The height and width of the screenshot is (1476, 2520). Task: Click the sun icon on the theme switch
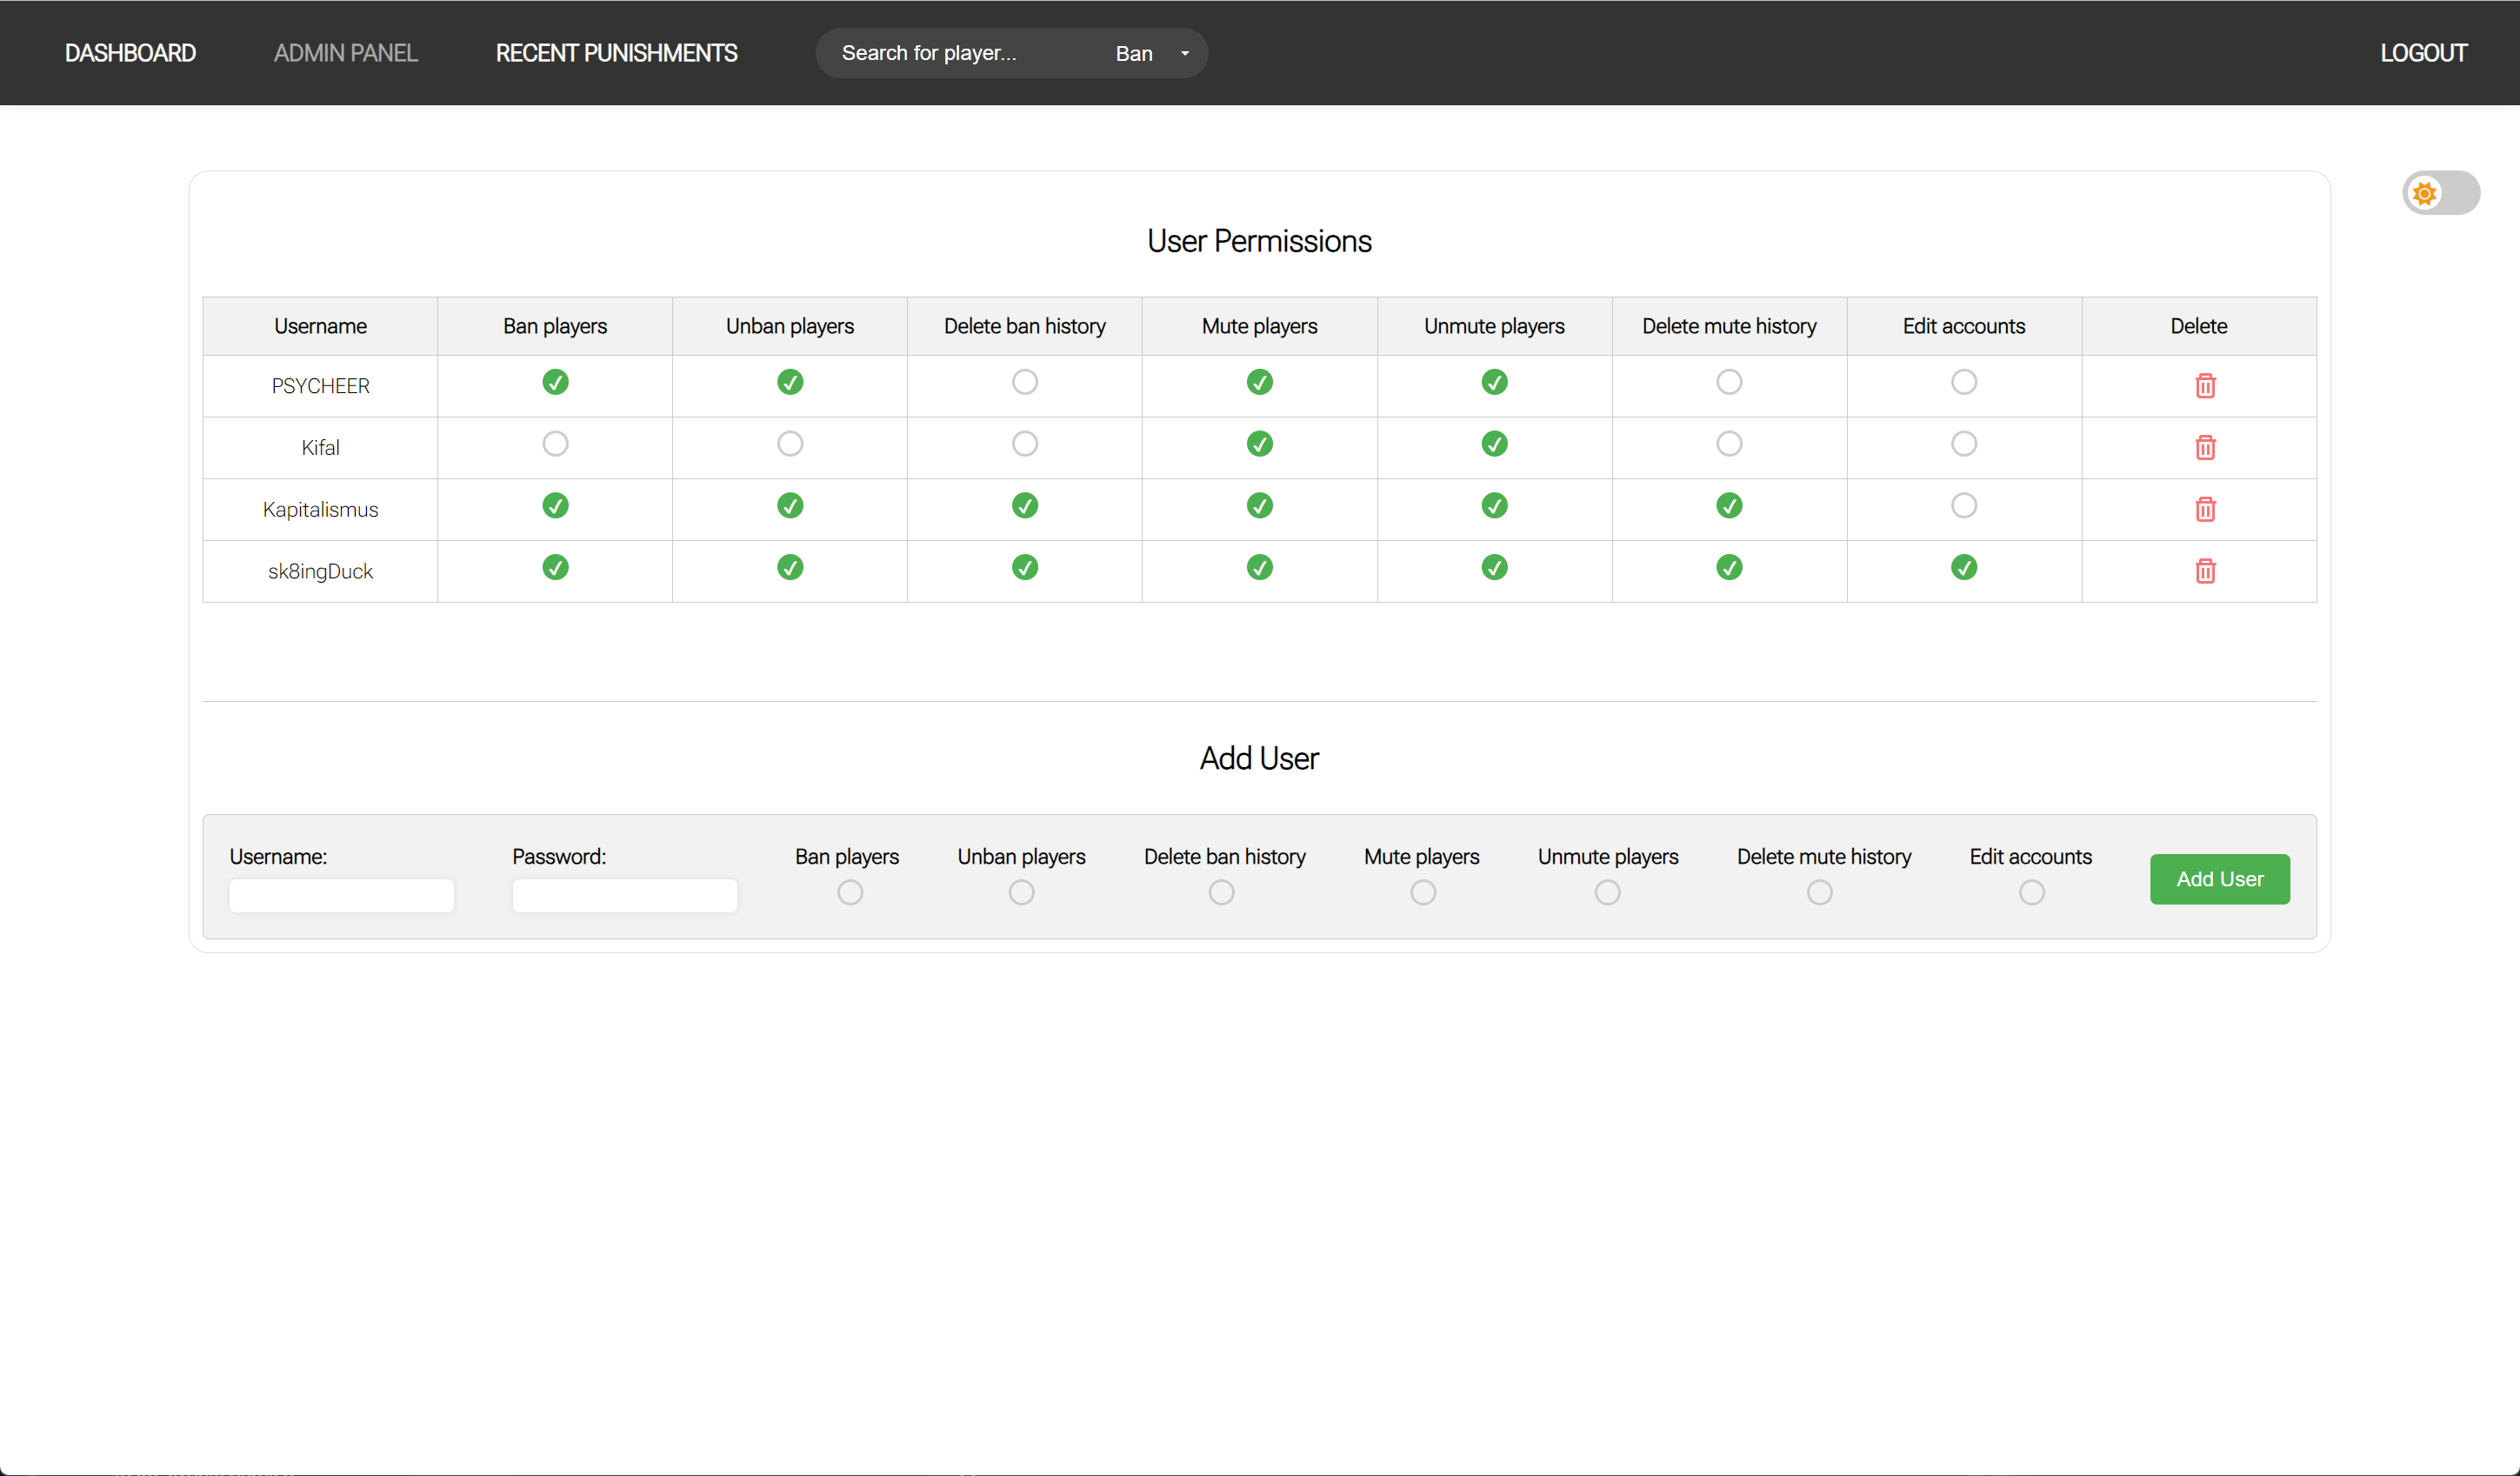point(2425,192)
